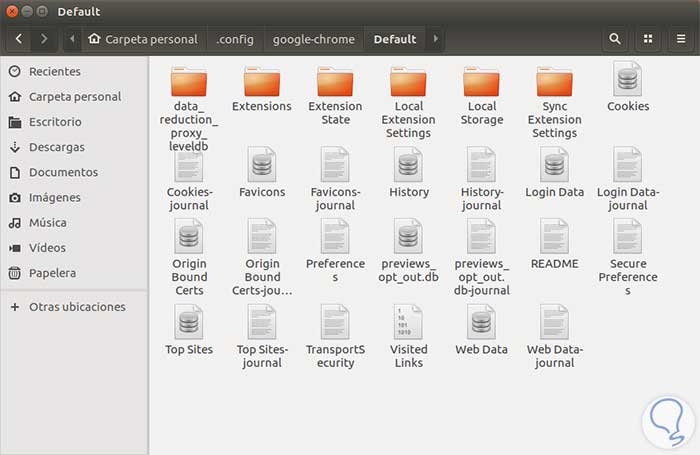Open Escritorio in the sidebar
This screenshot has height=455, width=700.
click(x=74, y=122)
